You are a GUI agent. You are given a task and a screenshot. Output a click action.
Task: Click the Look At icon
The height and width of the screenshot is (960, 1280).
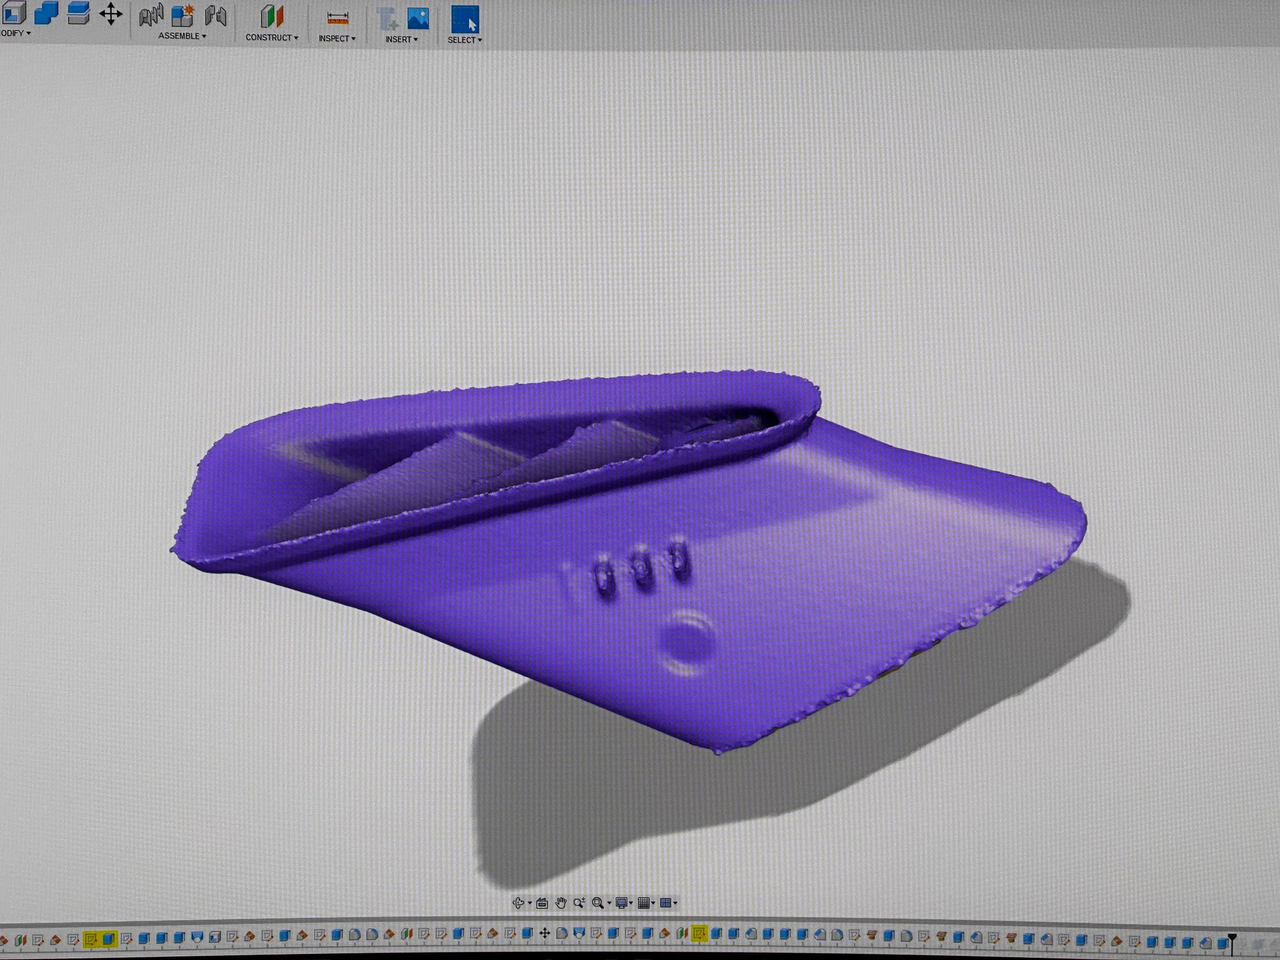coord(542,903)
